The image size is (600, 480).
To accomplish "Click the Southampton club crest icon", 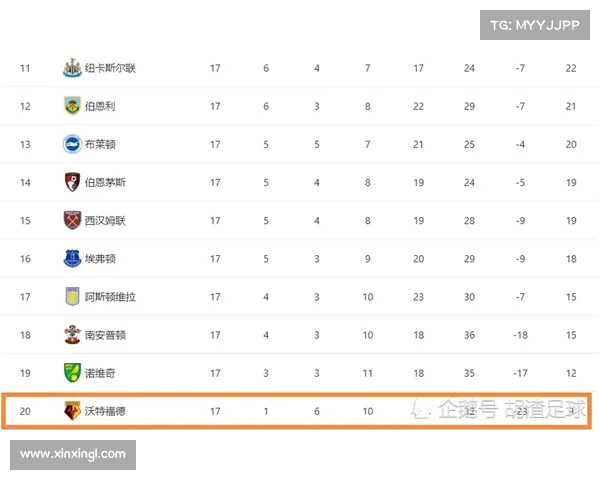I will pos(72,335).
